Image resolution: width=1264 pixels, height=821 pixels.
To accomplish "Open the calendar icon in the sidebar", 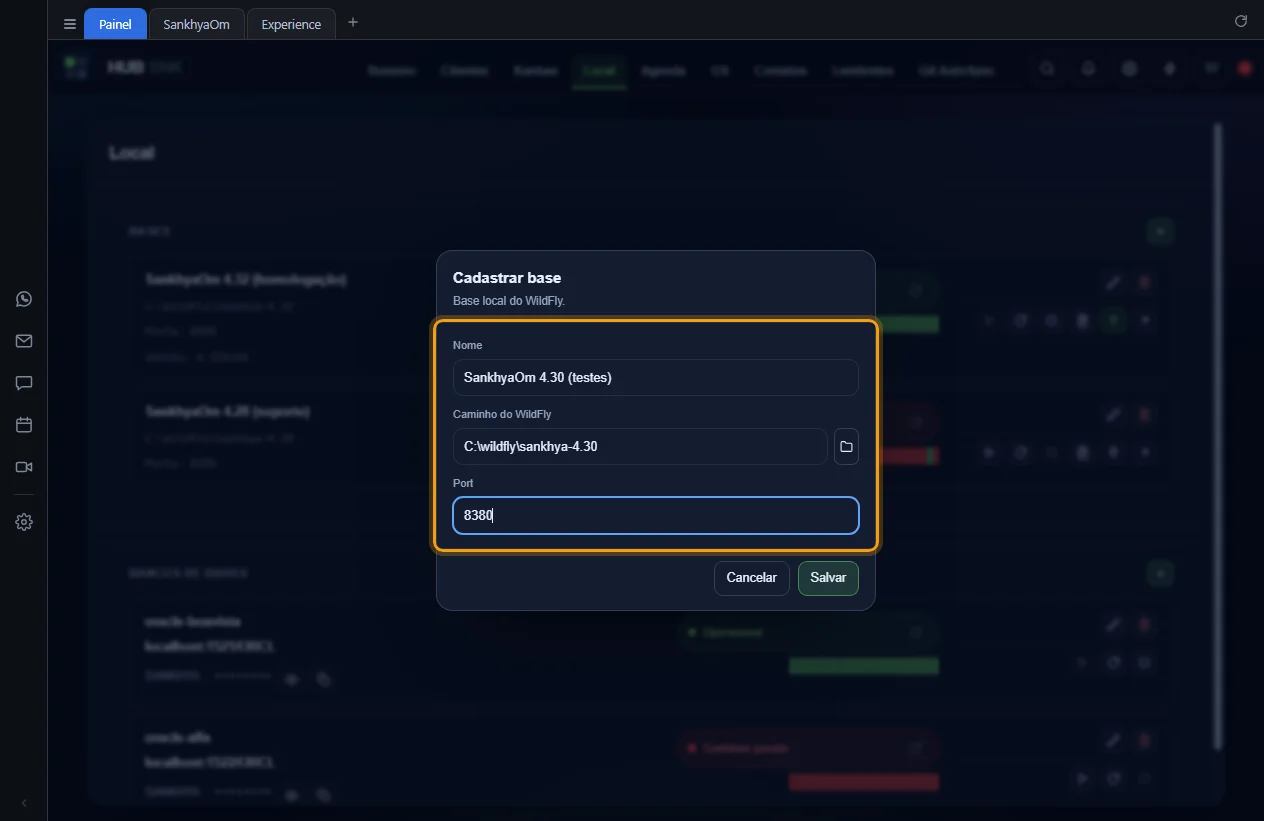I will pyautogui.click(x=24, y=425).
